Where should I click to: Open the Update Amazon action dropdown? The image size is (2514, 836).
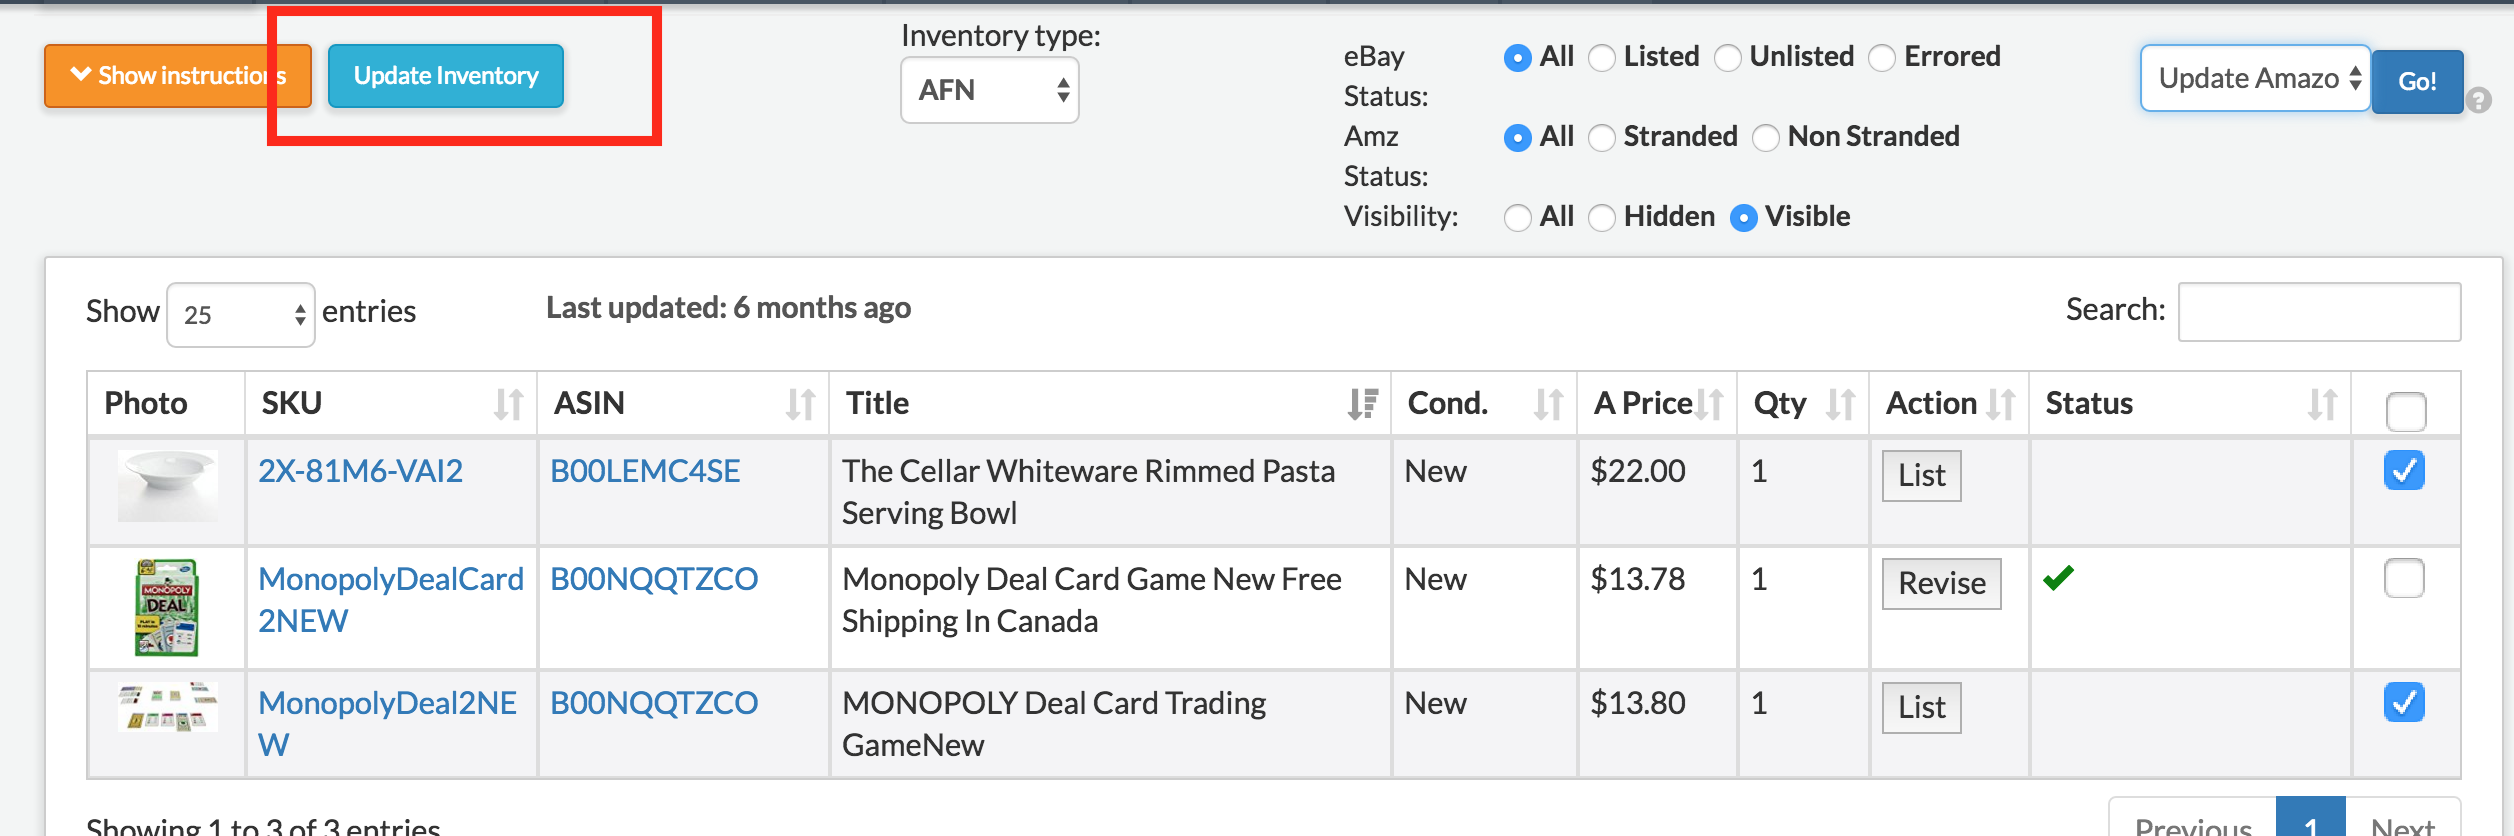pyautogui.click(x=2255, y=78)
